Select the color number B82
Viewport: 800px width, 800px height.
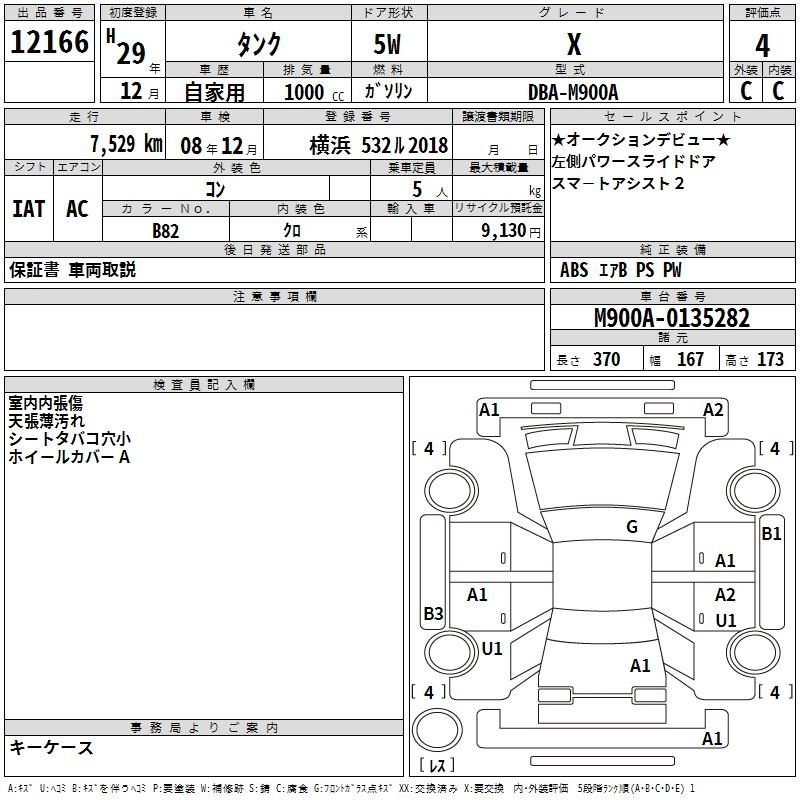coord(165,231)
